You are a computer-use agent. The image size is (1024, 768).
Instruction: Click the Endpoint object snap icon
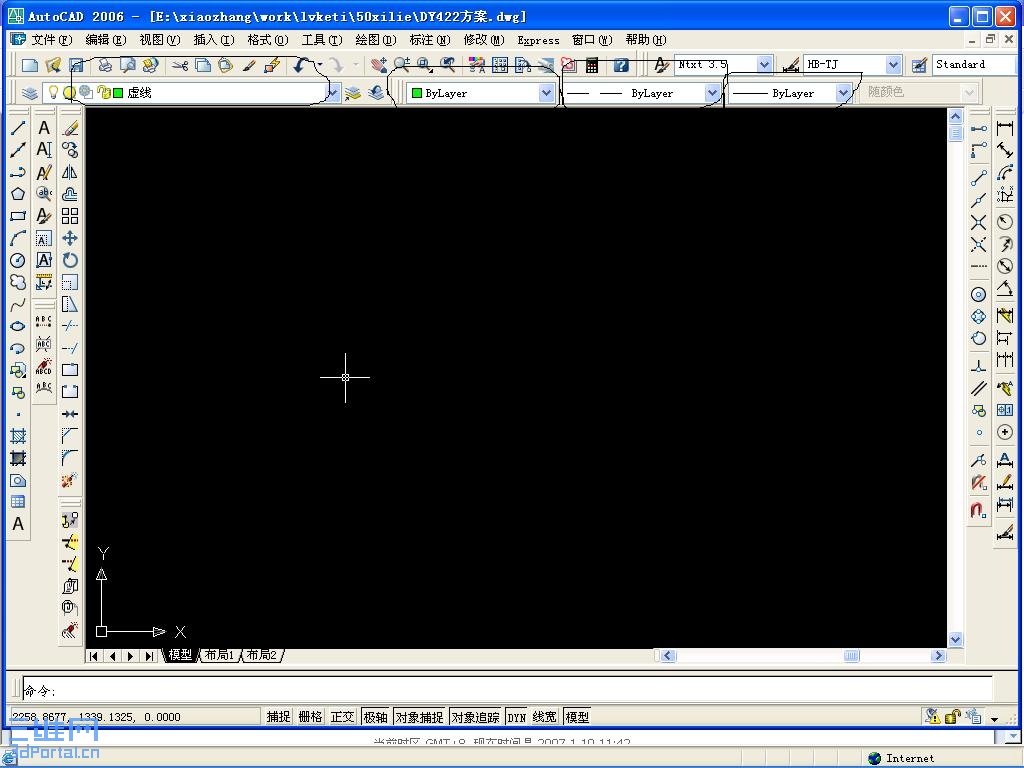(978, 178)
